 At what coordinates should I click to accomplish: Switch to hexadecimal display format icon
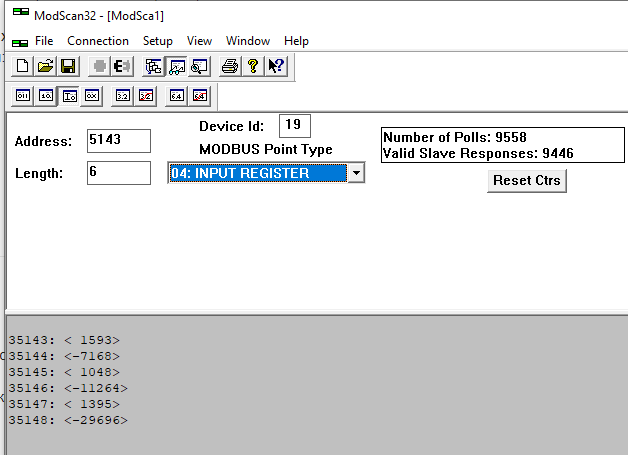92,96
